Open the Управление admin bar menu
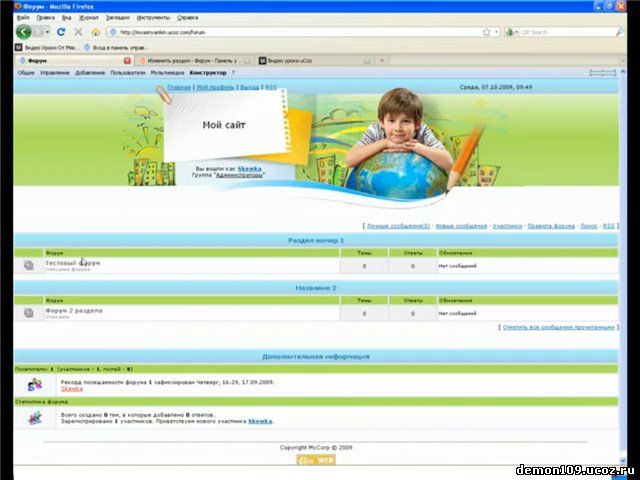Screen dimensions: 640x480 point(55,73)
